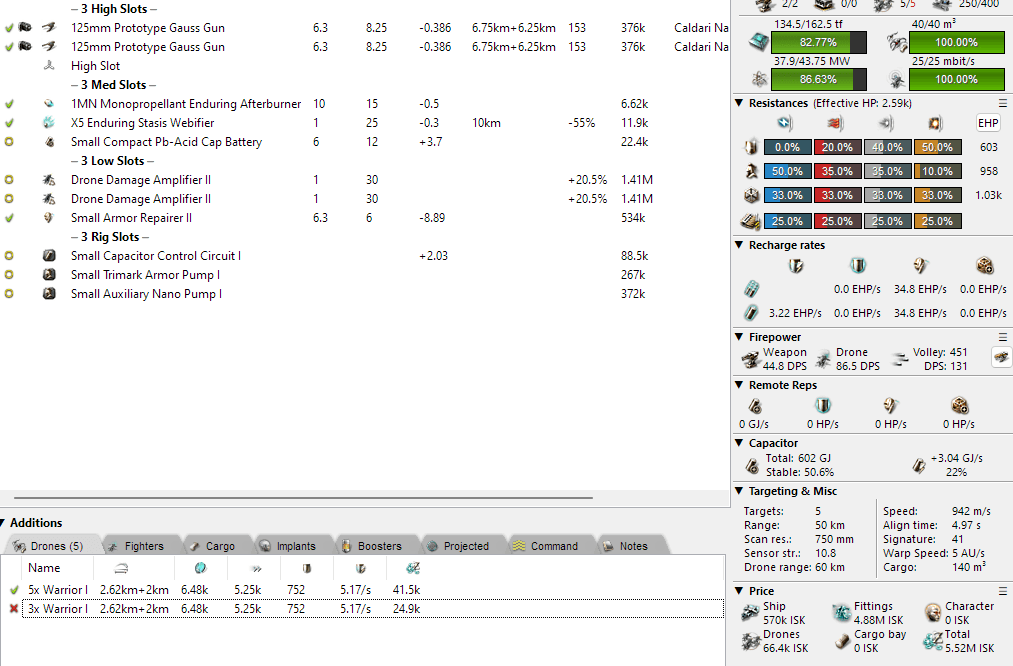
Task: Click the X5 Enduring Stasis Webifier icon
Action: (48, 123)
